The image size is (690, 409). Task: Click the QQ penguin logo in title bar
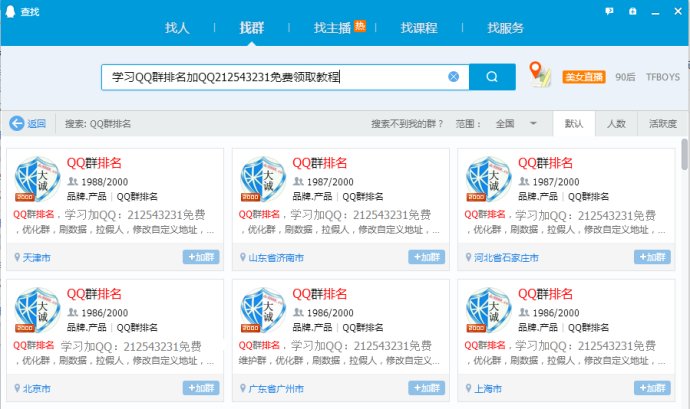pos(11,10)
